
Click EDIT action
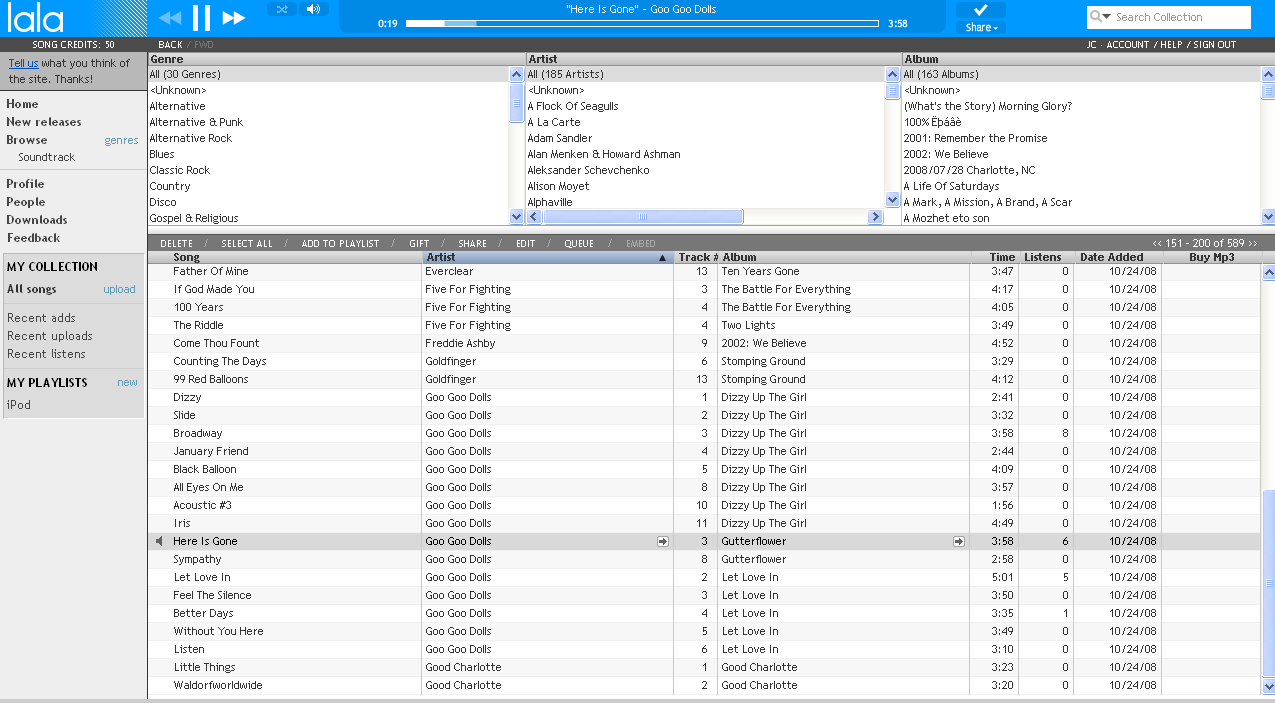(x=526, y=244)
